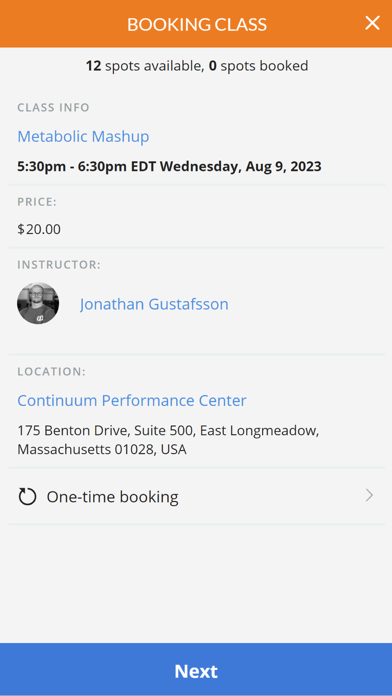
Task: Open Continuum Performance Center location link
Action: pyautogui.click(x=131, y=400)
